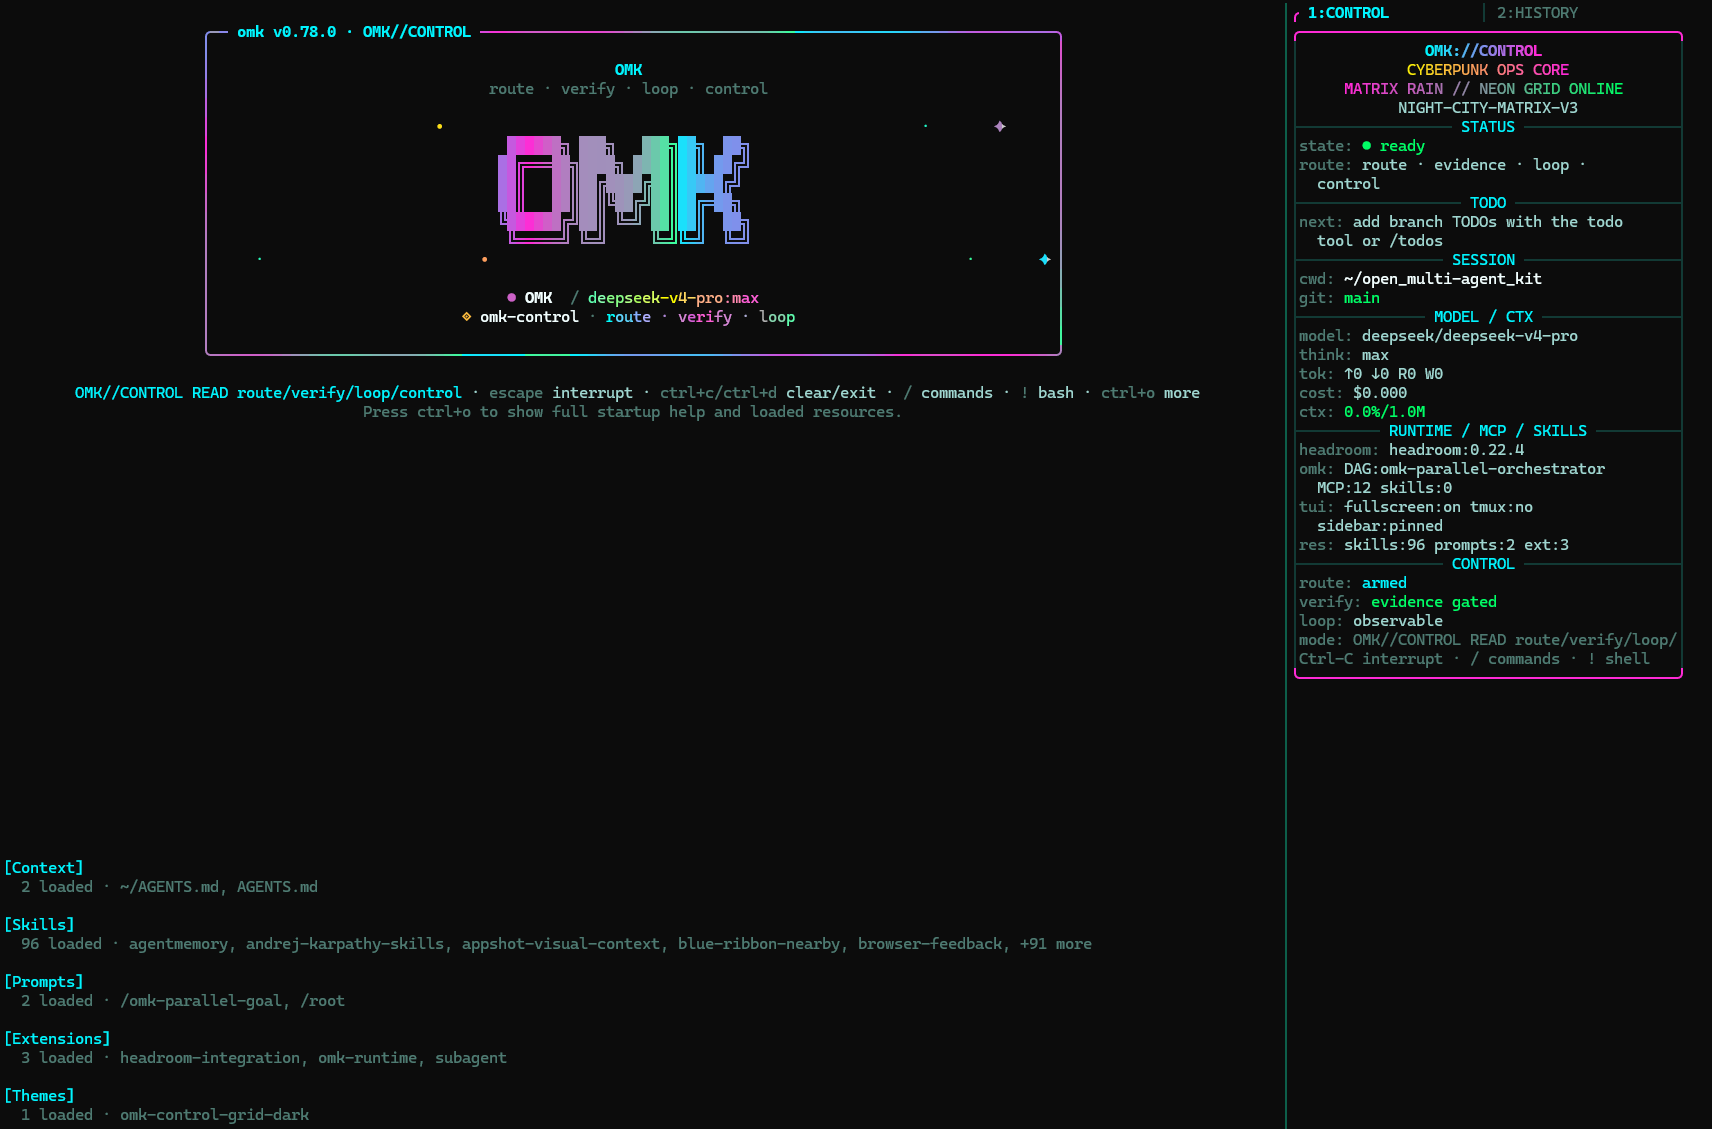Click the 'MODEL / CTX' section header
This screenshot has width=1712, height=1129.
[x=1483, y=317]
